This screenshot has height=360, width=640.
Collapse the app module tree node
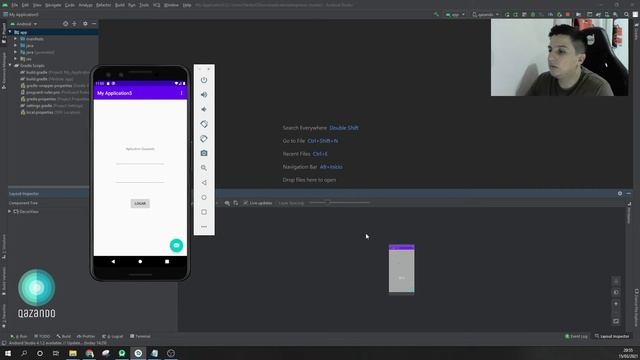(10, 32)
